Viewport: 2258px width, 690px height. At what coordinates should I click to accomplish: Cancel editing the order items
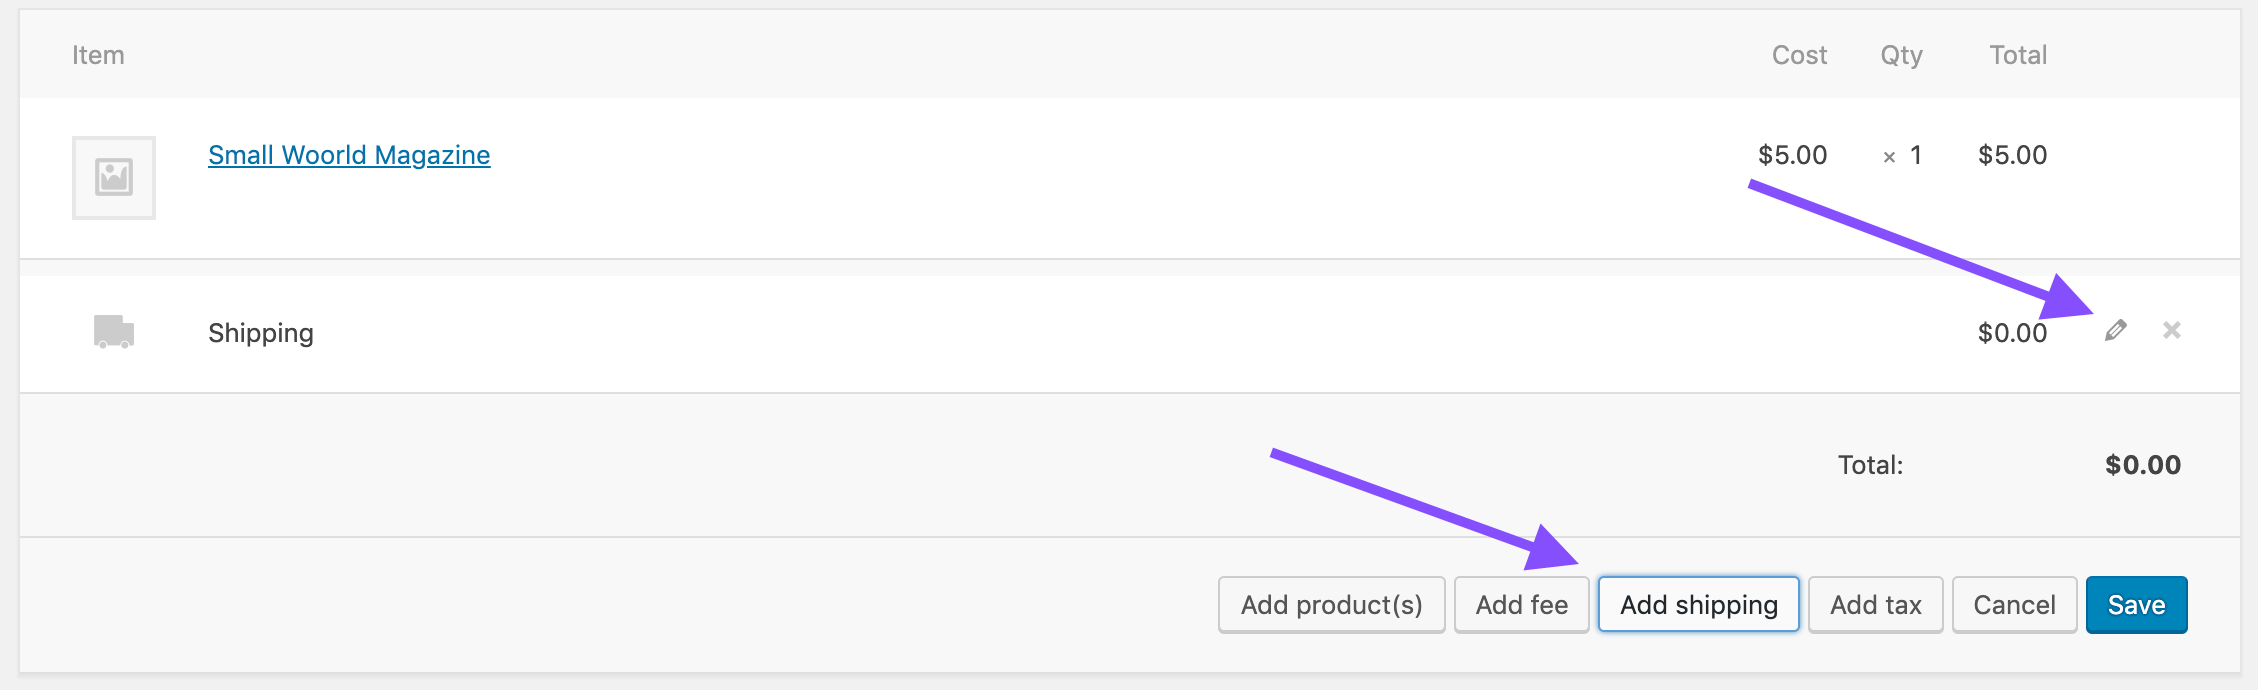[2013, 604]
